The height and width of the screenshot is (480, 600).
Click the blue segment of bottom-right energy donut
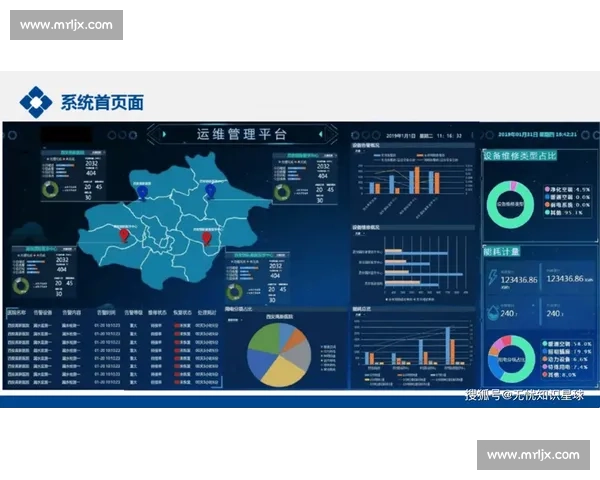[x=494, y=369]
